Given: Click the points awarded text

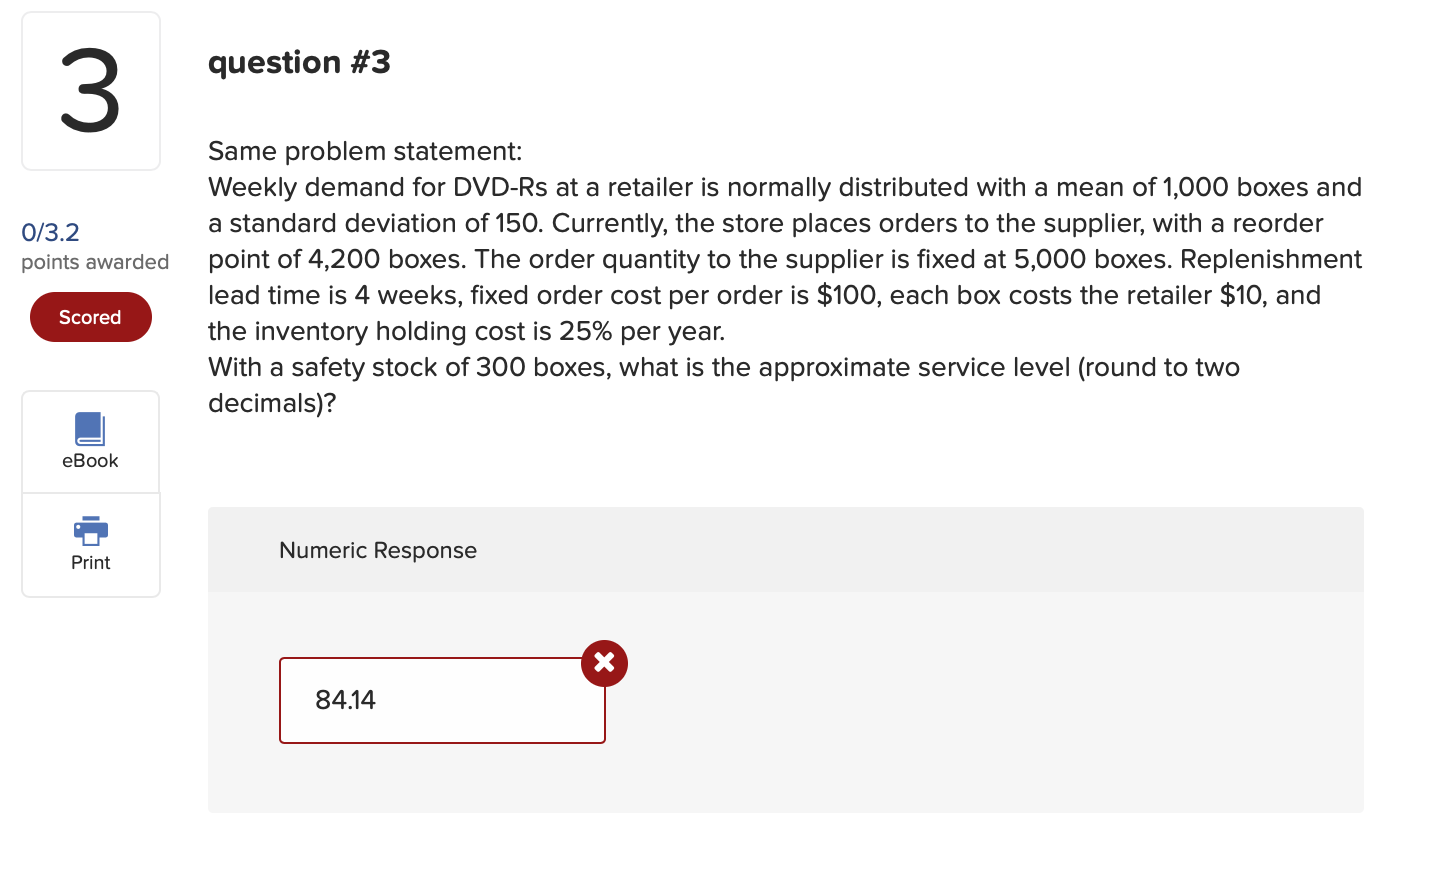Looking at the screenshot, I should point(94,262).
